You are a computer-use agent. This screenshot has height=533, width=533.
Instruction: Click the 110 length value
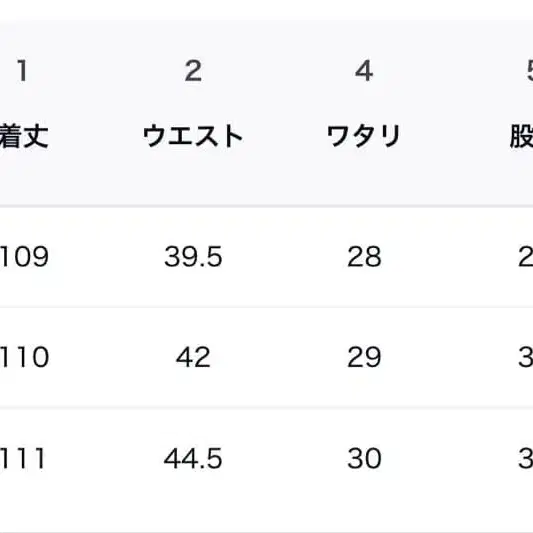(x=24, y=357)
